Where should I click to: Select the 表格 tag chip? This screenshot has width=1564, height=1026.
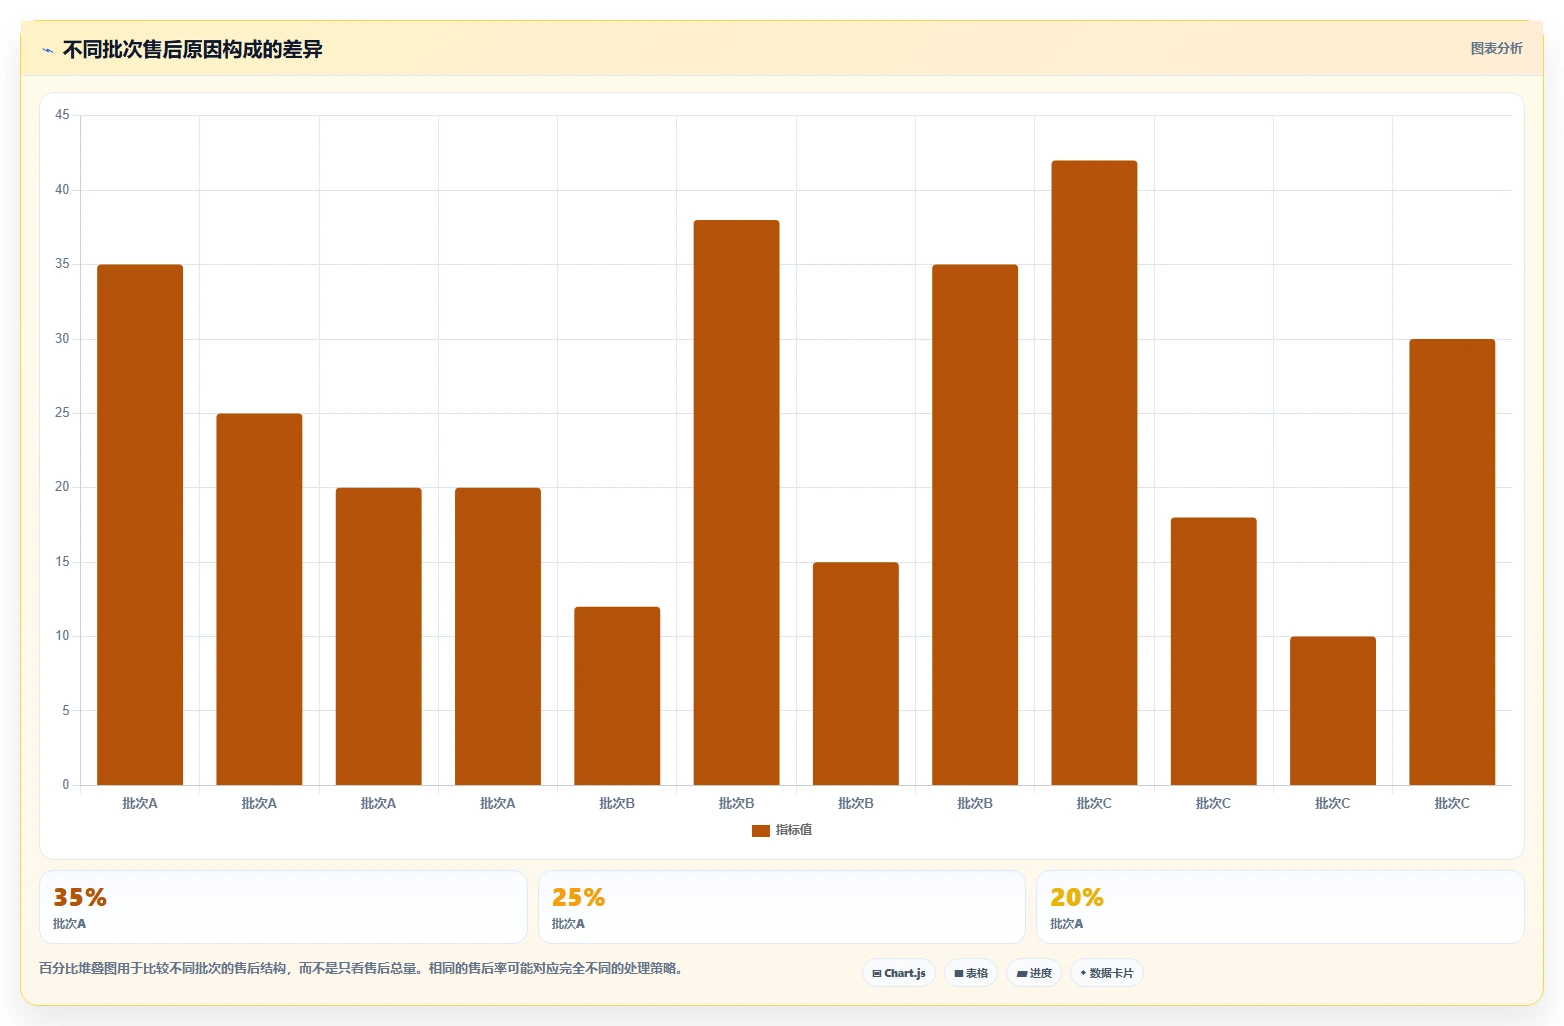(971, 973)
